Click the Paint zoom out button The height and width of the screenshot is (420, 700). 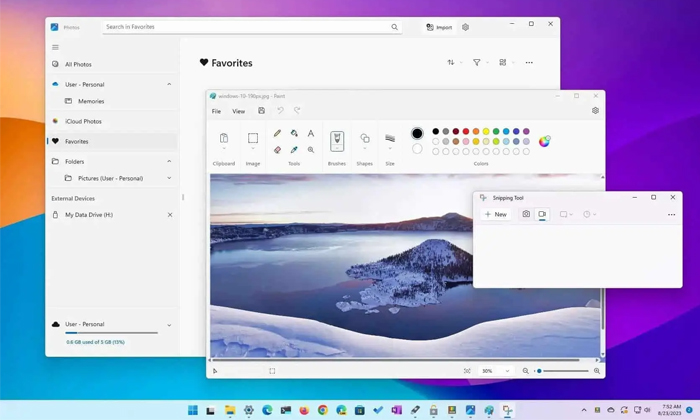pos(526,371)
